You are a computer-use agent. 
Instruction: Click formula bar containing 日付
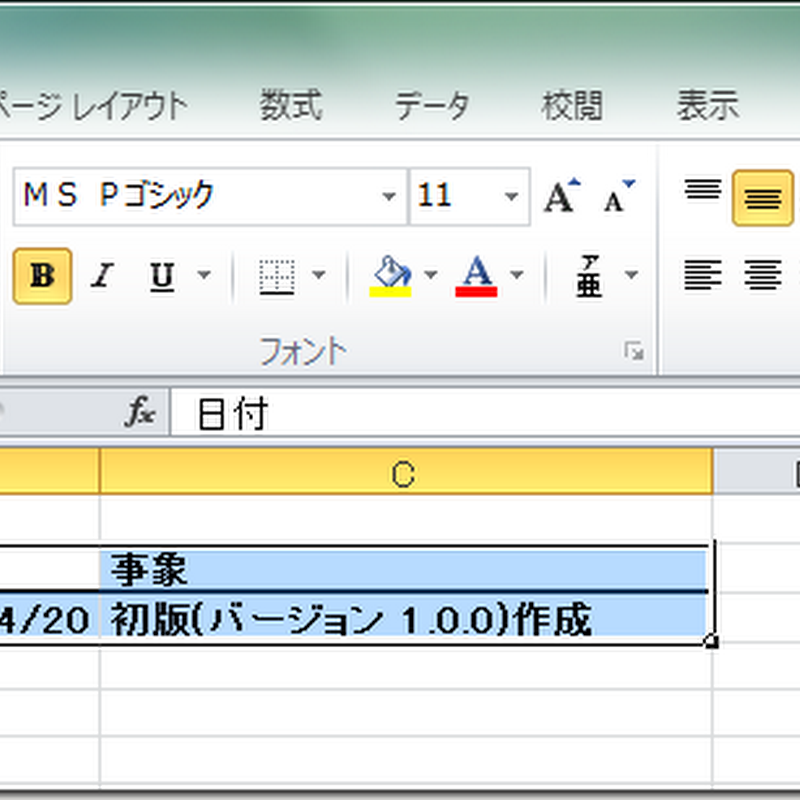(x=486, y=412)
